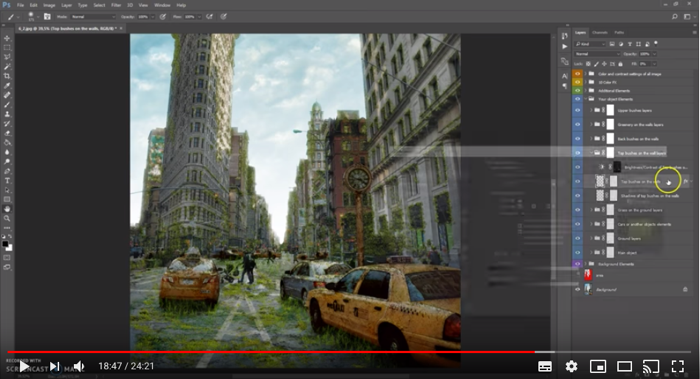Play the video

[x=24, y=367]
